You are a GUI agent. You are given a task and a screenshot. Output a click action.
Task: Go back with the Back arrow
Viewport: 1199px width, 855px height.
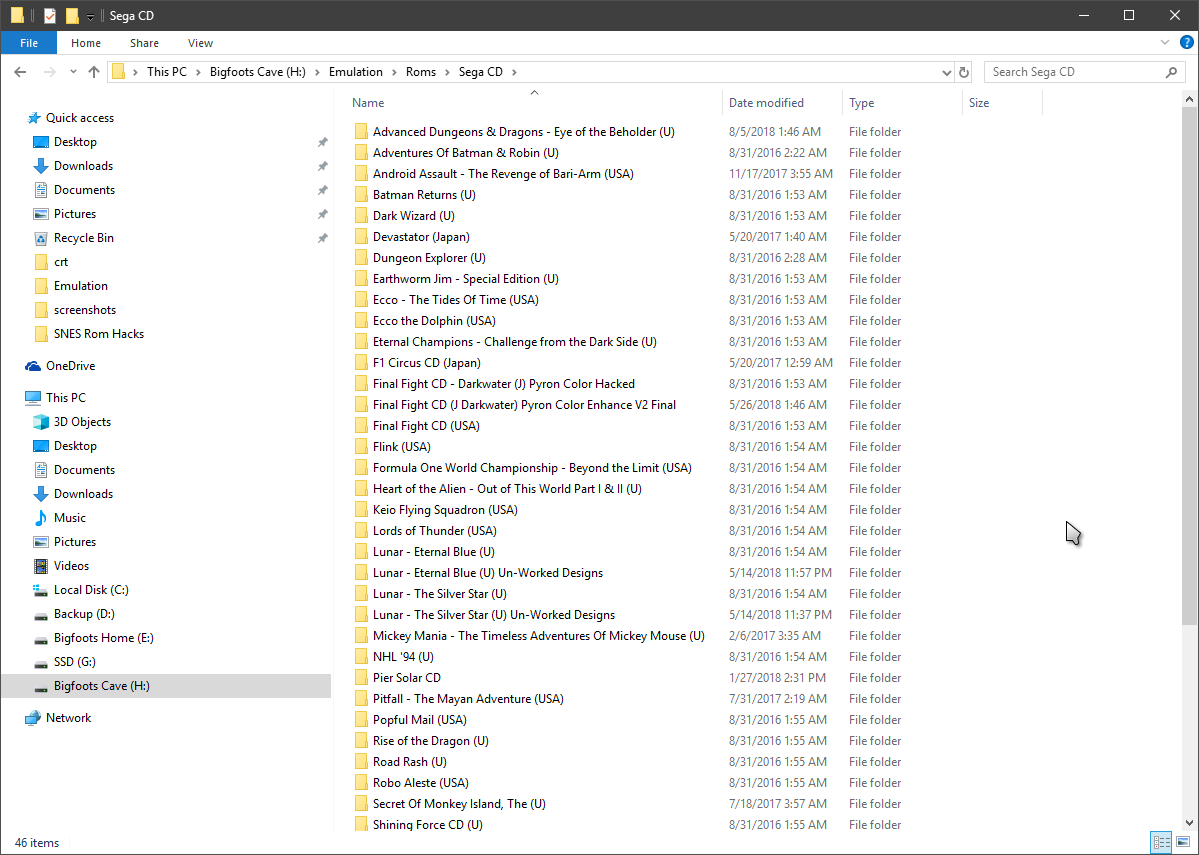pos(21,72)
